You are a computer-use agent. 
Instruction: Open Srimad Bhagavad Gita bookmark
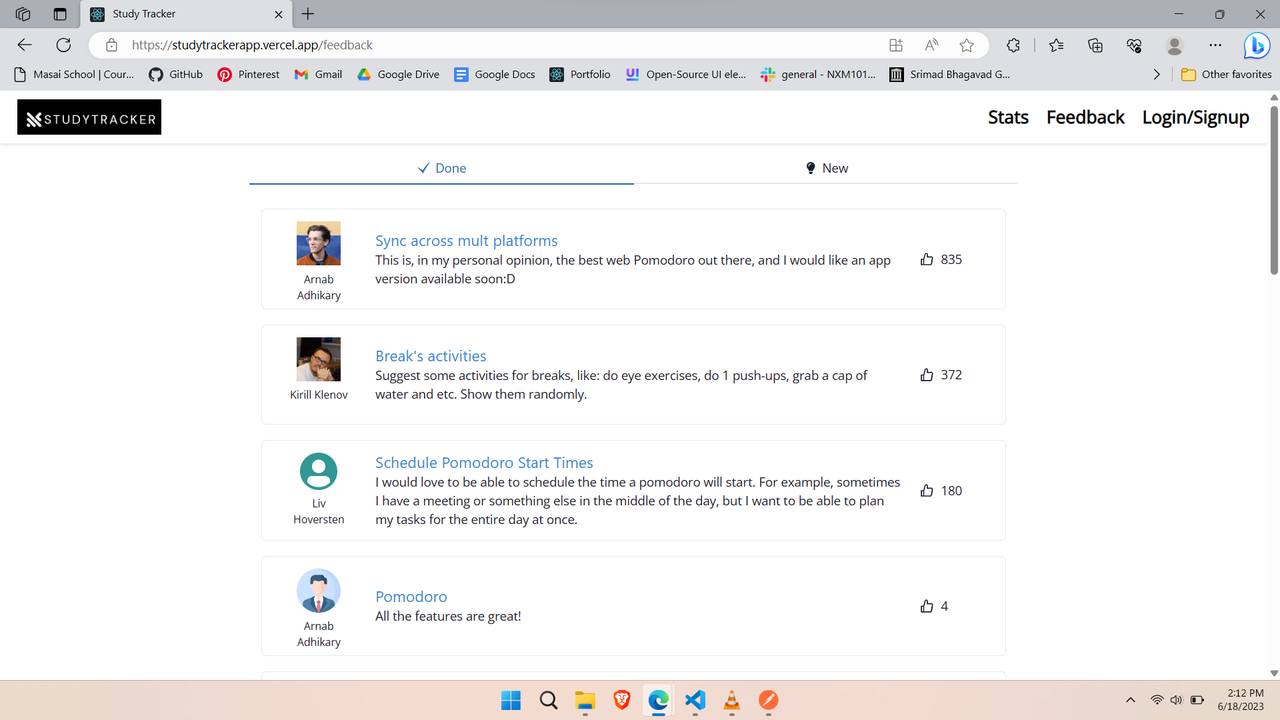(950, 74)
